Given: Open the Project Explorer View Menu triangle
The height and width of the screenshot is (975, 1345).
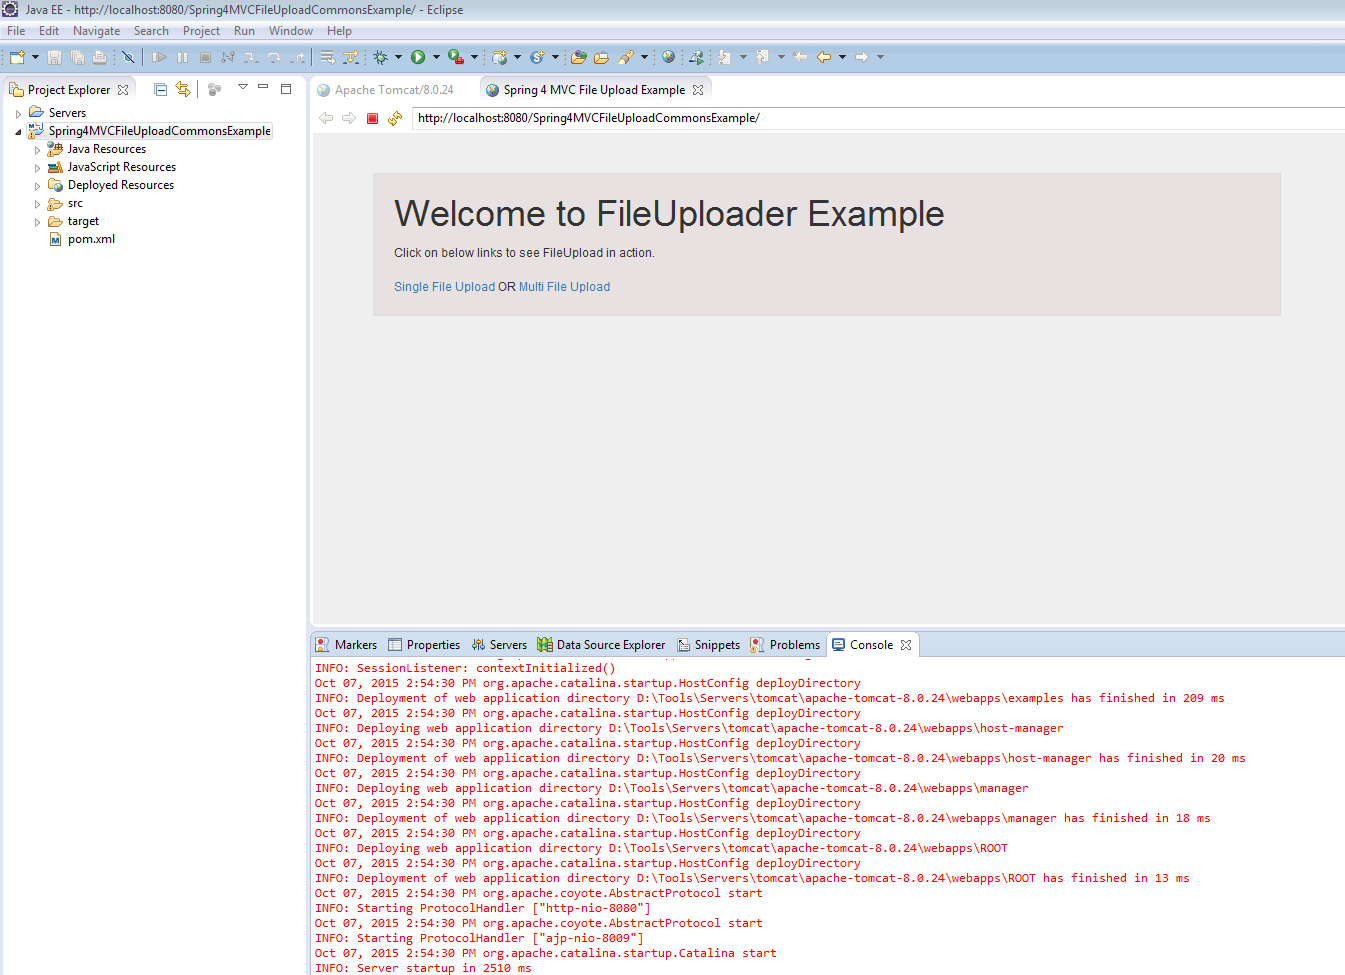Looking at the screenshot, I should tap(242, 87).
